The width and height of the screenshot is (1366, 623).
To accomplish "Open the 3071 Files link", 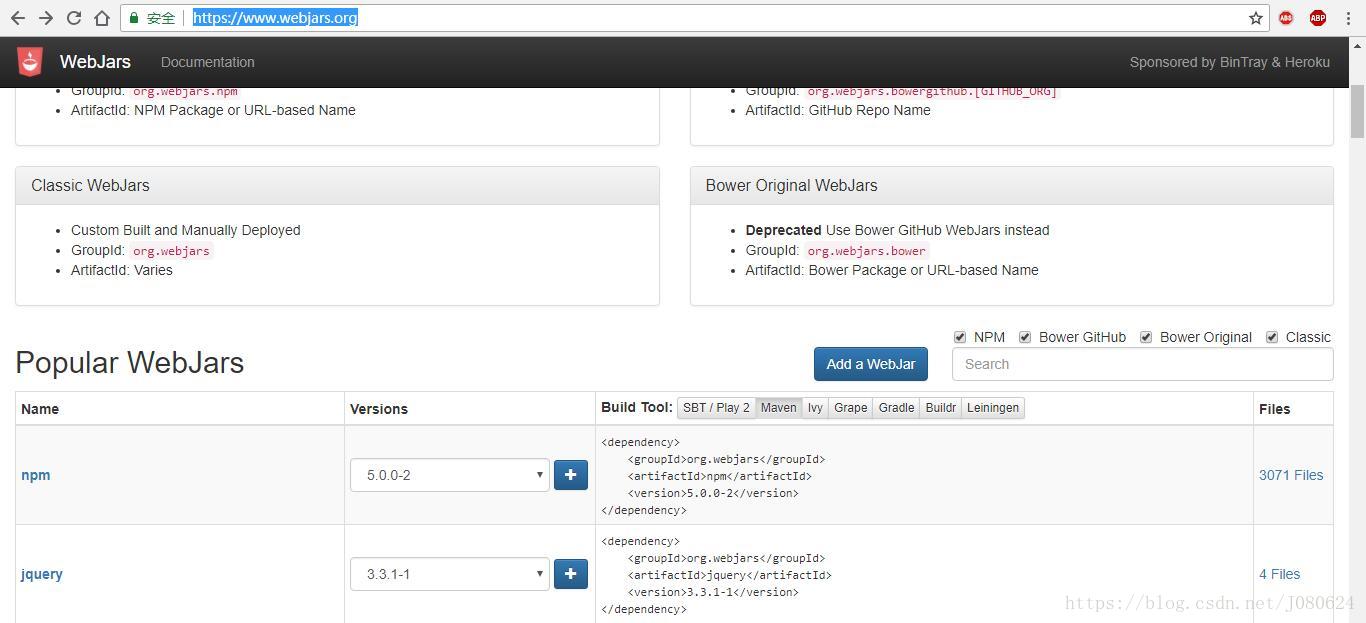I will click(x=1291, y=475).
